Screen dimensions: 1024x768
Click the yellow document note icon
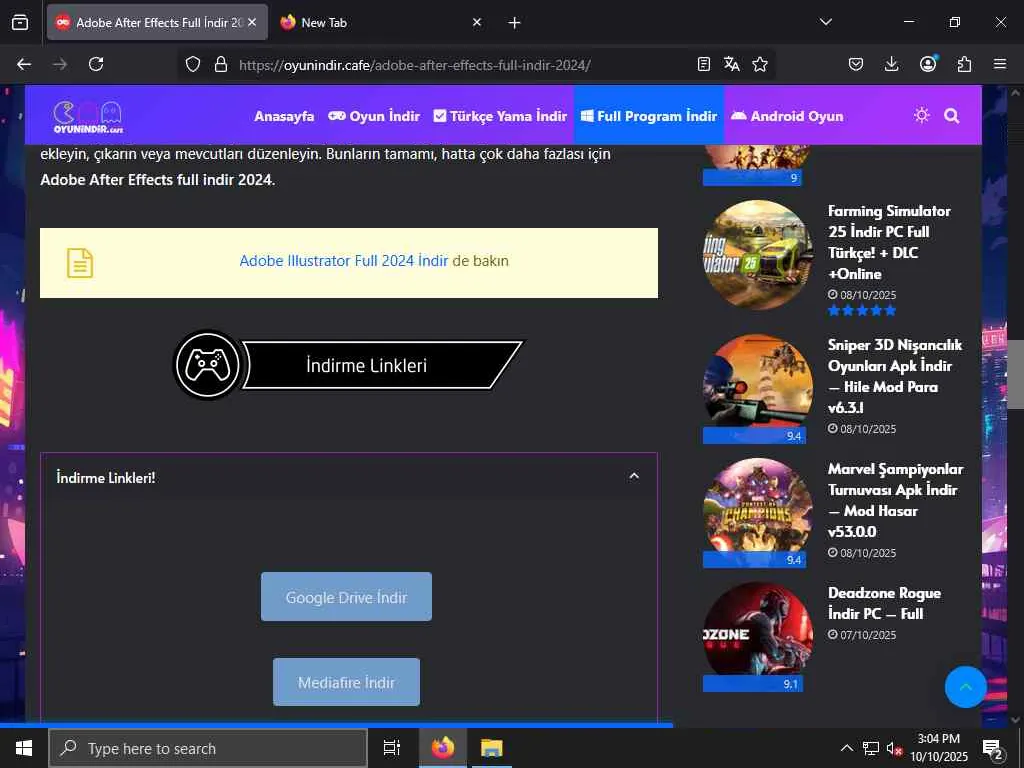(80, 263)
